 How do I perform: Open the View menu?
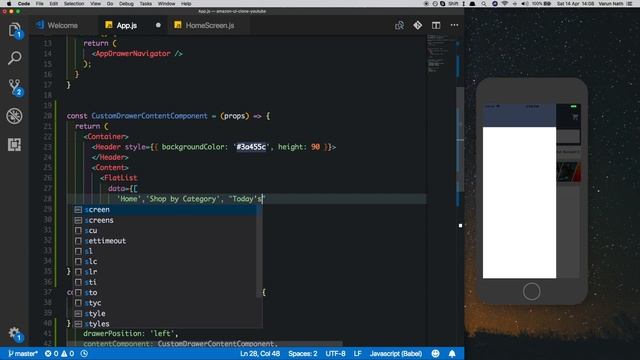tap(96, 4)
